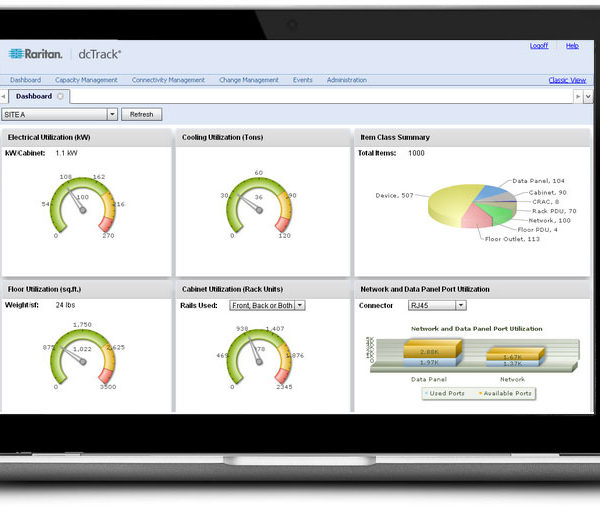Close the Dashboard tab with its X icon
Viewport: 600px width, 515px height.
click(60, 96)
